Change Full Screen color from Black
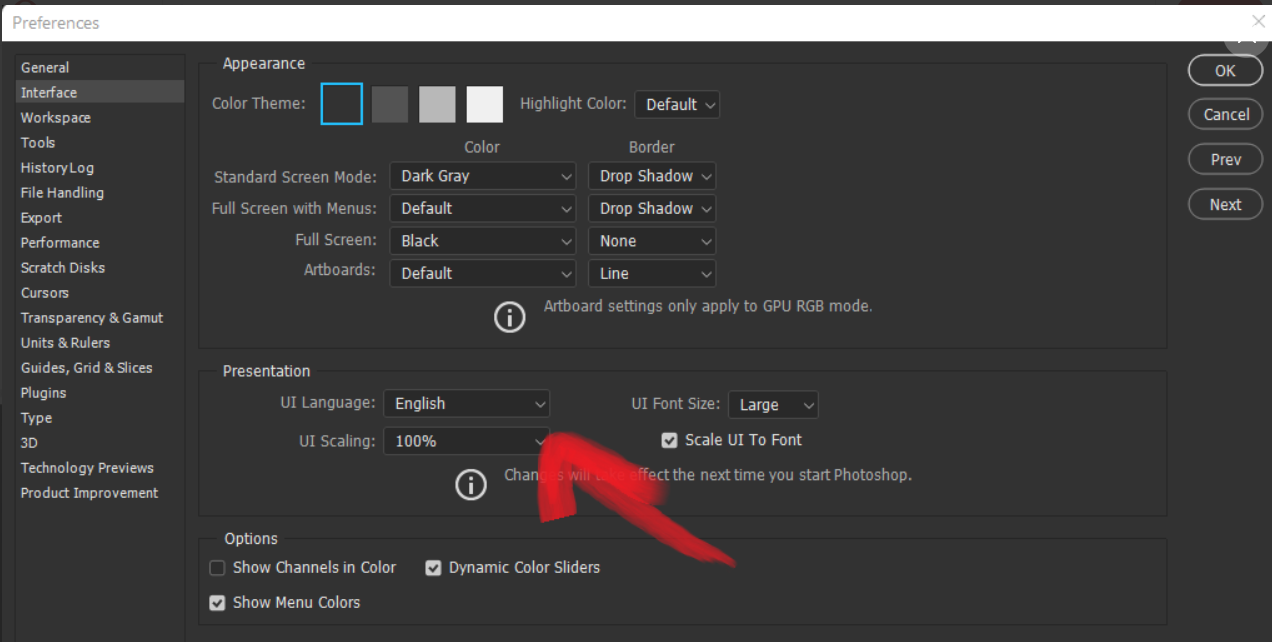Screen dimensions: 1272x642 (482, 240)
